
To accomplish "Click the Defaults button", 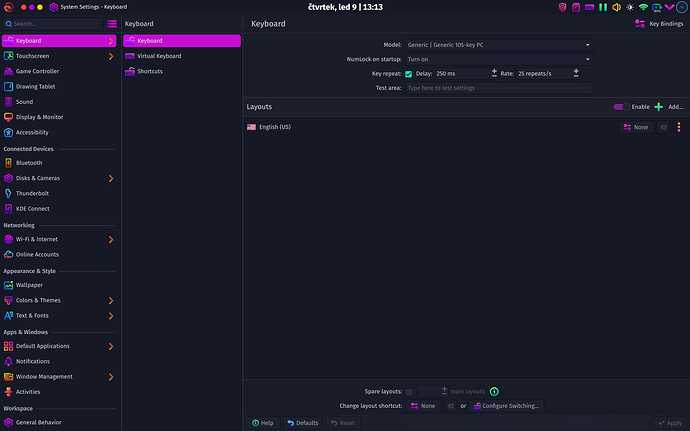I will coord(303,423).
